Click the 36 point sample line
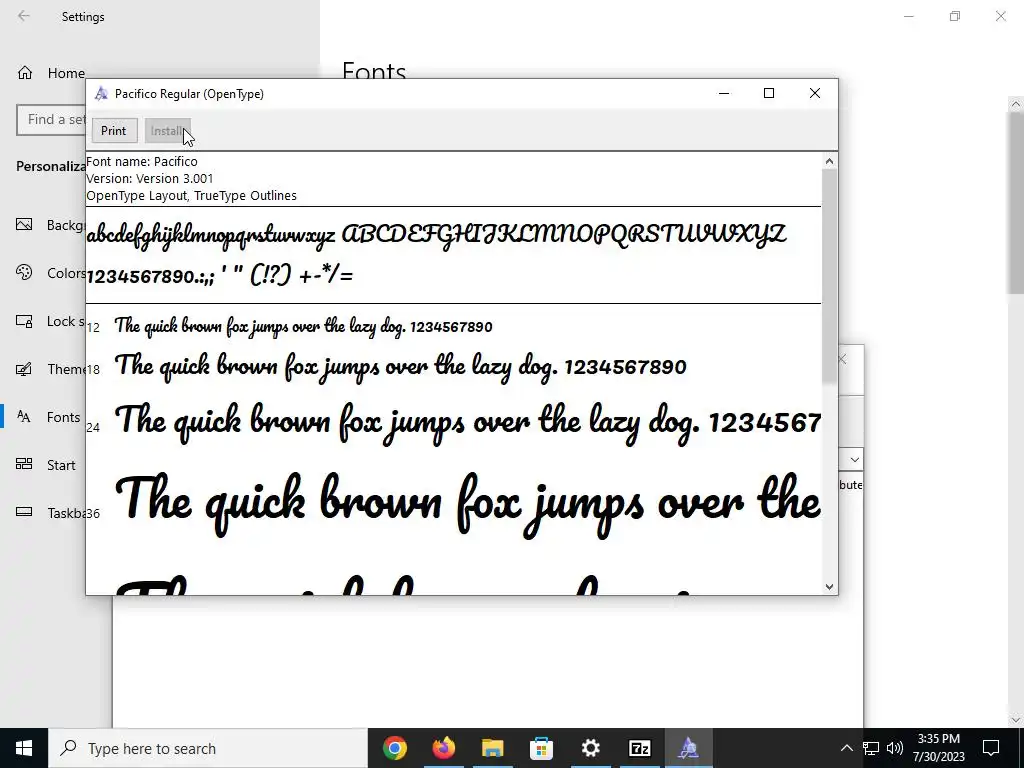This screenshot has height=768, width=1024. [x=468, y=505]
